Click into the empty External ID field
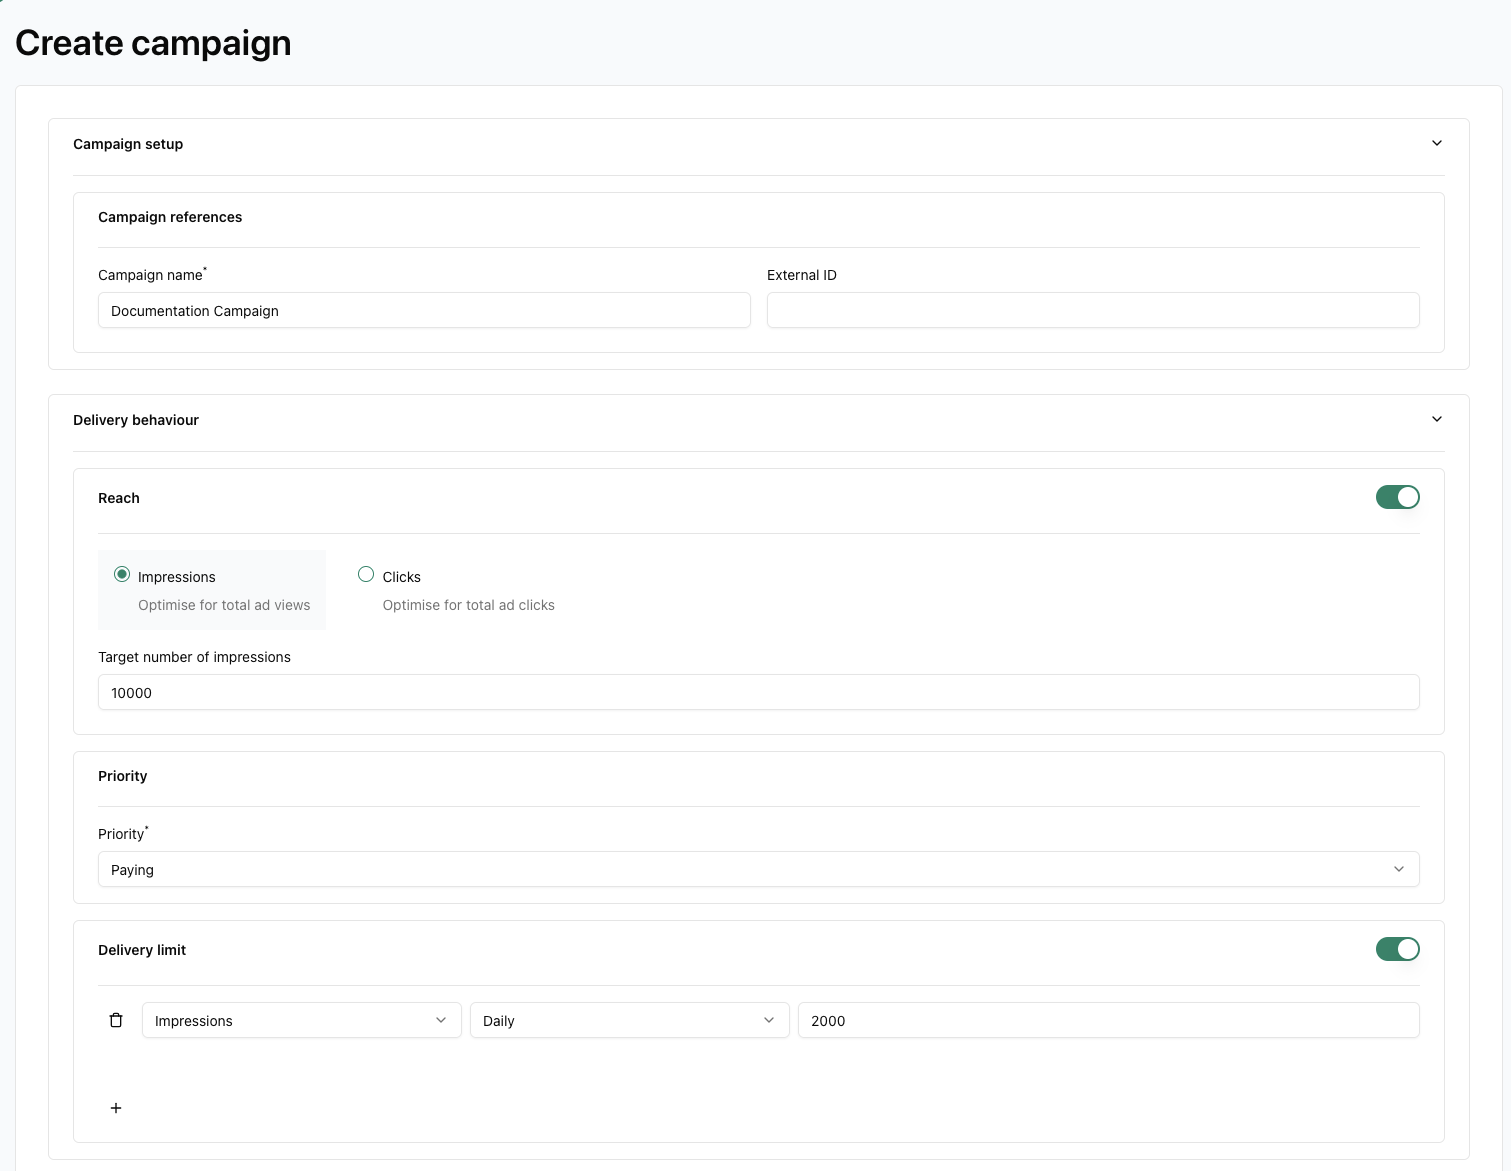The image size is (1511, 1171). (1092, 310)
